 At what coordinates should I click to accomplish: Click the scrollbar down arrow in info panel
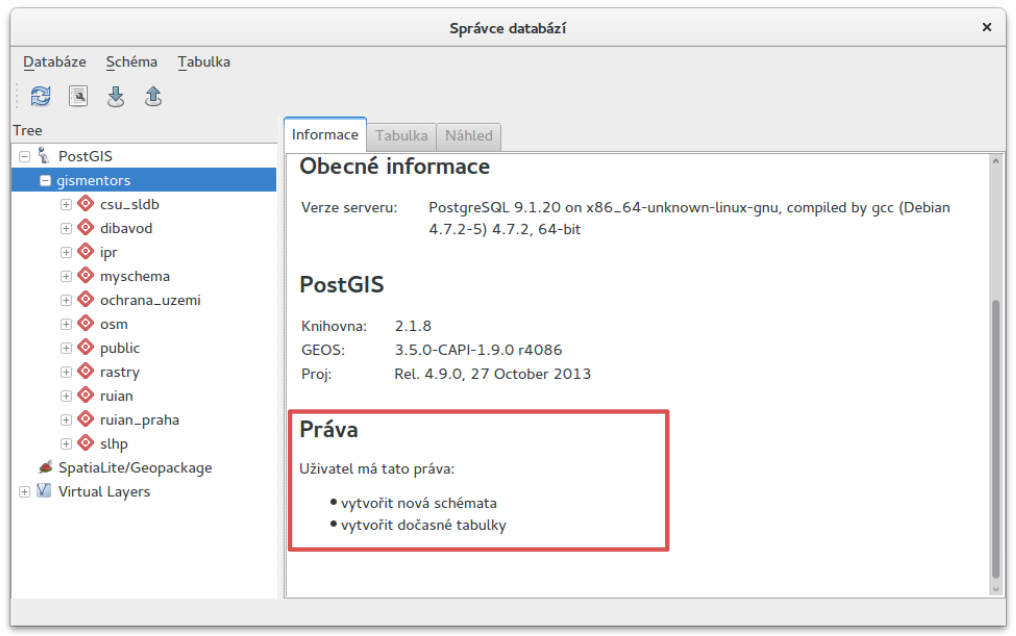(996, 589)
